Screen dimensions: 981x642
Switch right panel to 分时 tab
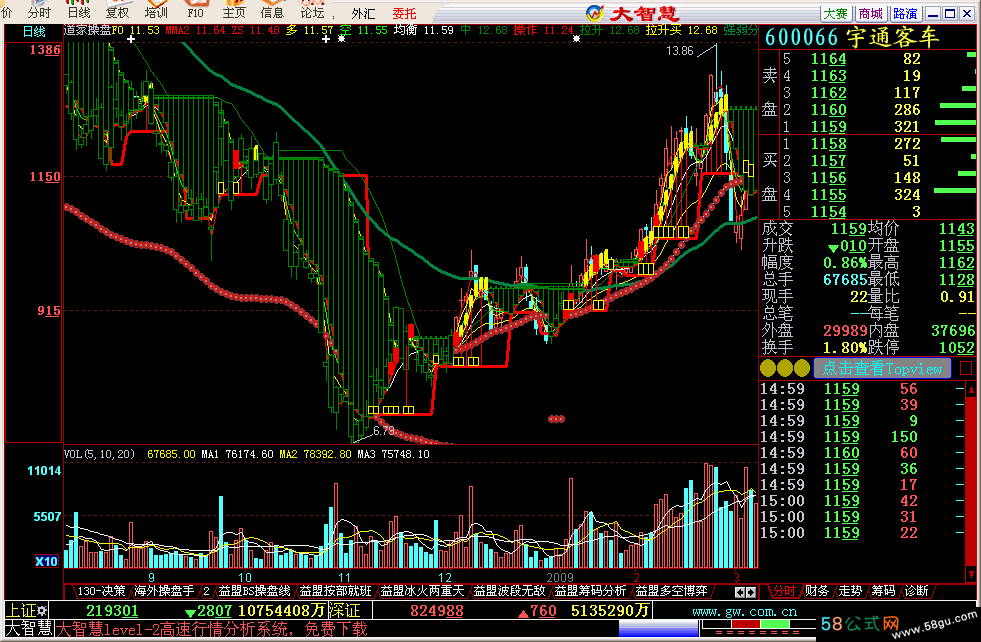click(x=783, y=591)
